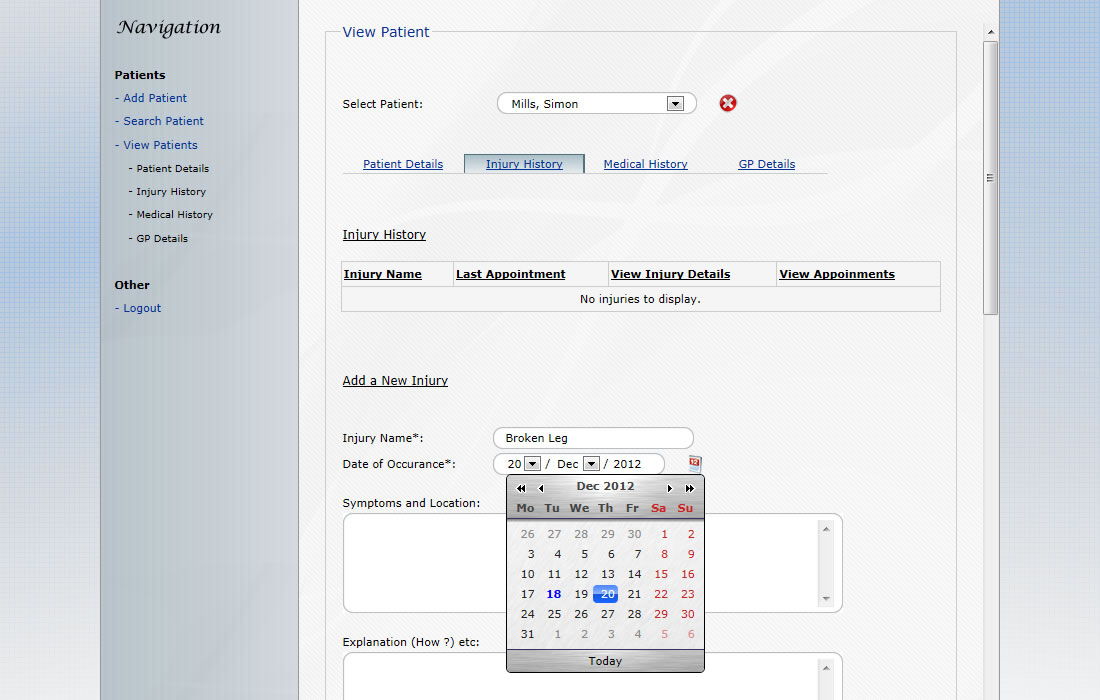This screenshot has height=700, width=1100.
Task: Click the Injury Name input field
Action: 593,438
